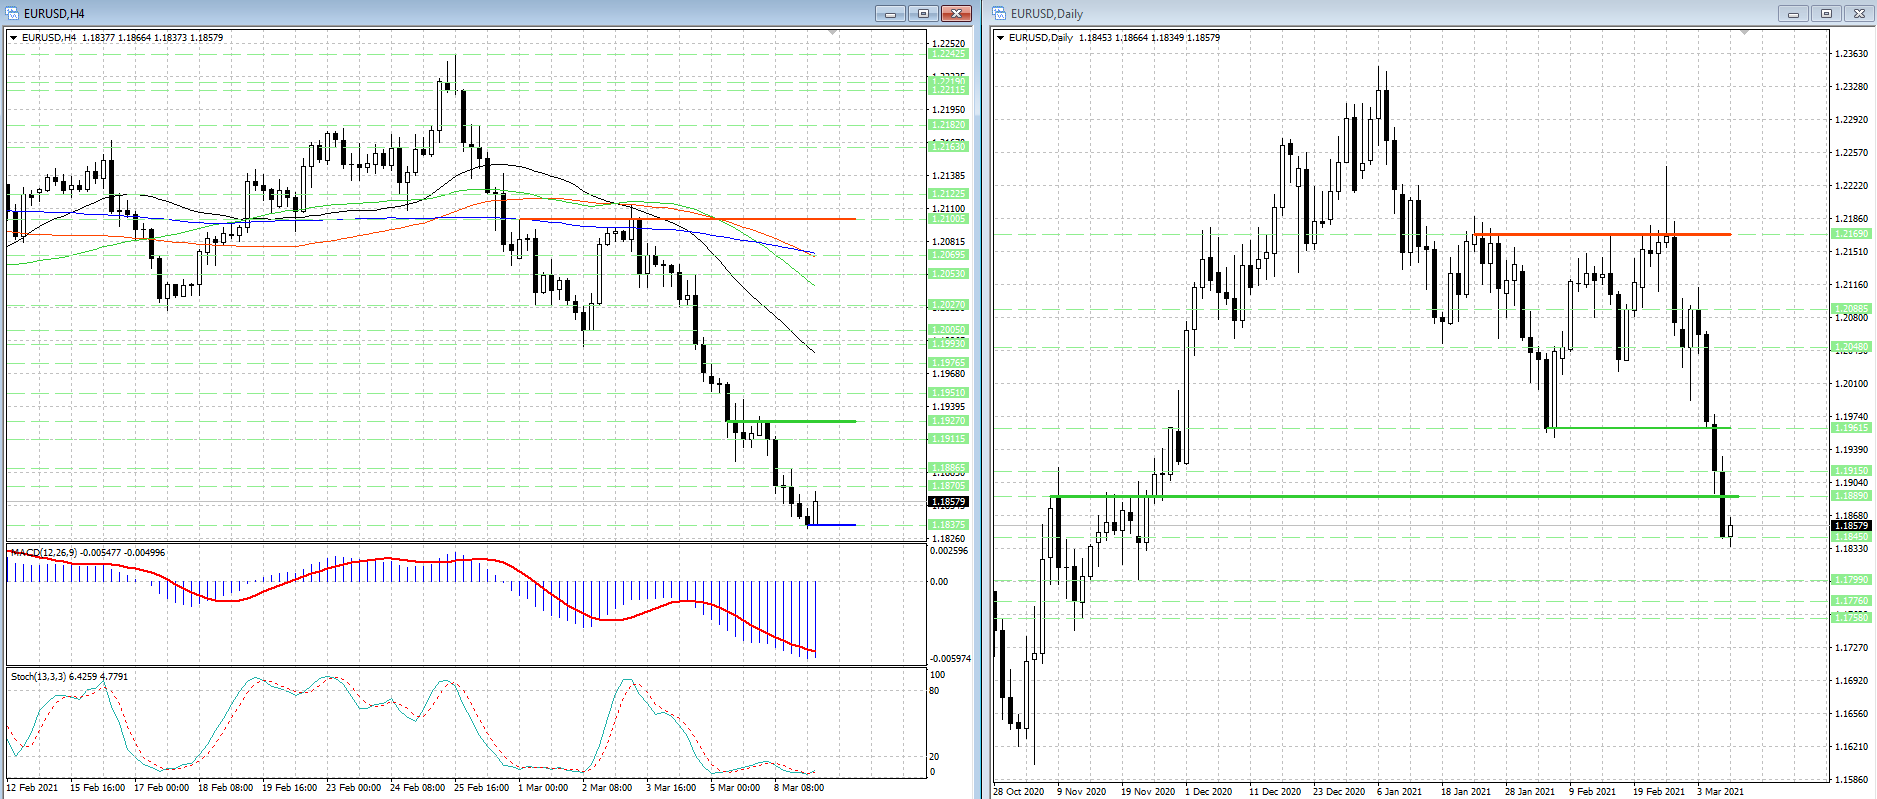Click the green 1.17990 level label in Daily scale
Viewport: 1877px width, 799px height.
[x=1850, y=580]
